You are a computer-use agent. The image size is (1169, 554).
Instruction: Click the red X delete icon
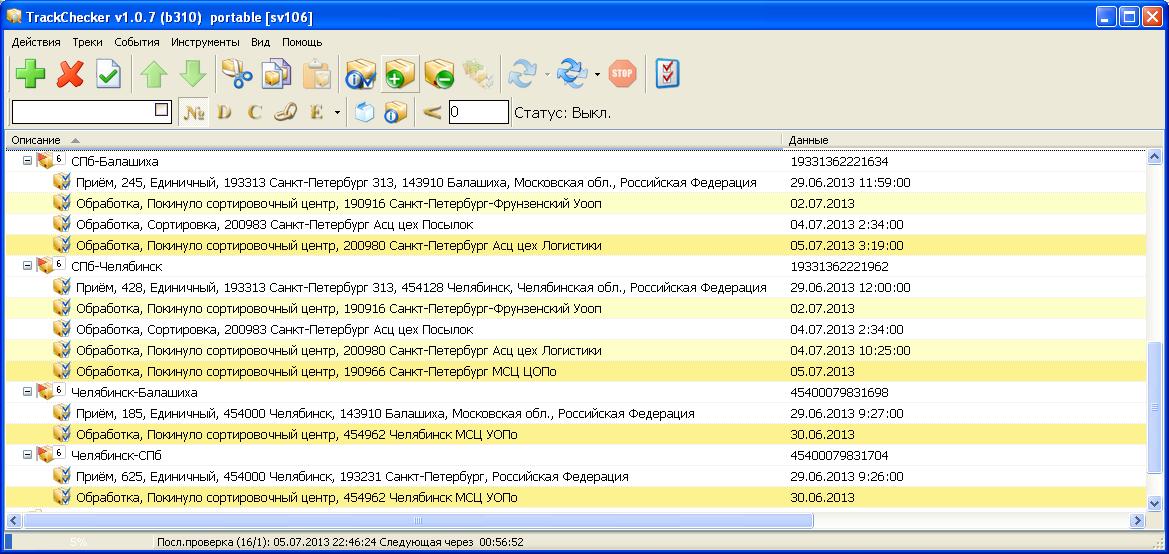[x=69, y=74]
